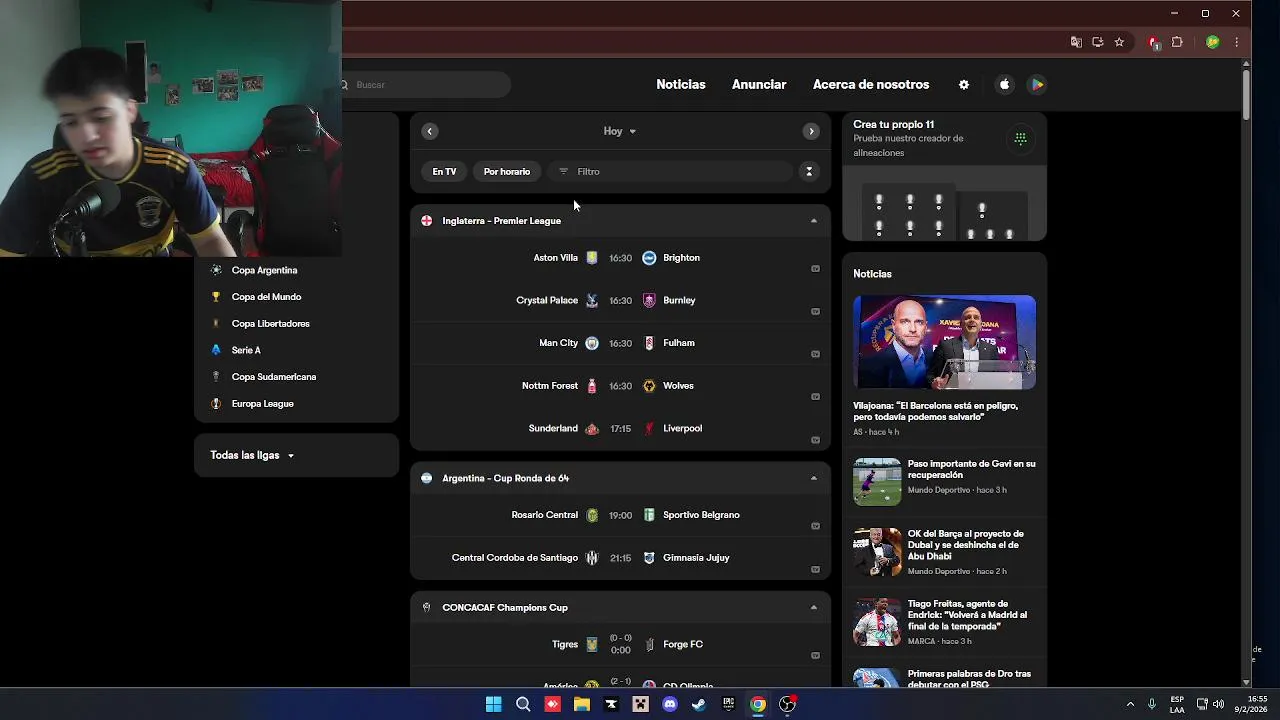Viewport: 1280px width, 720px height.
Task: Open OBS Studio from the taskbar
Action: point(787,704)
